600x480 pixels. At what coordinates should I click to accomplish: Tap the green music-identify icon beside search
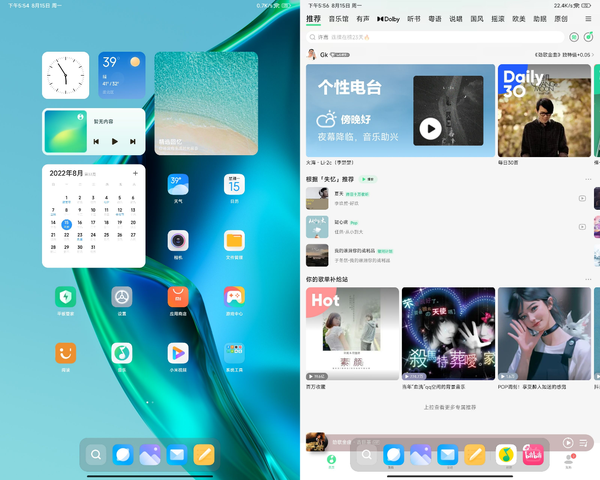pyautogui.click(x=588, y=37)
